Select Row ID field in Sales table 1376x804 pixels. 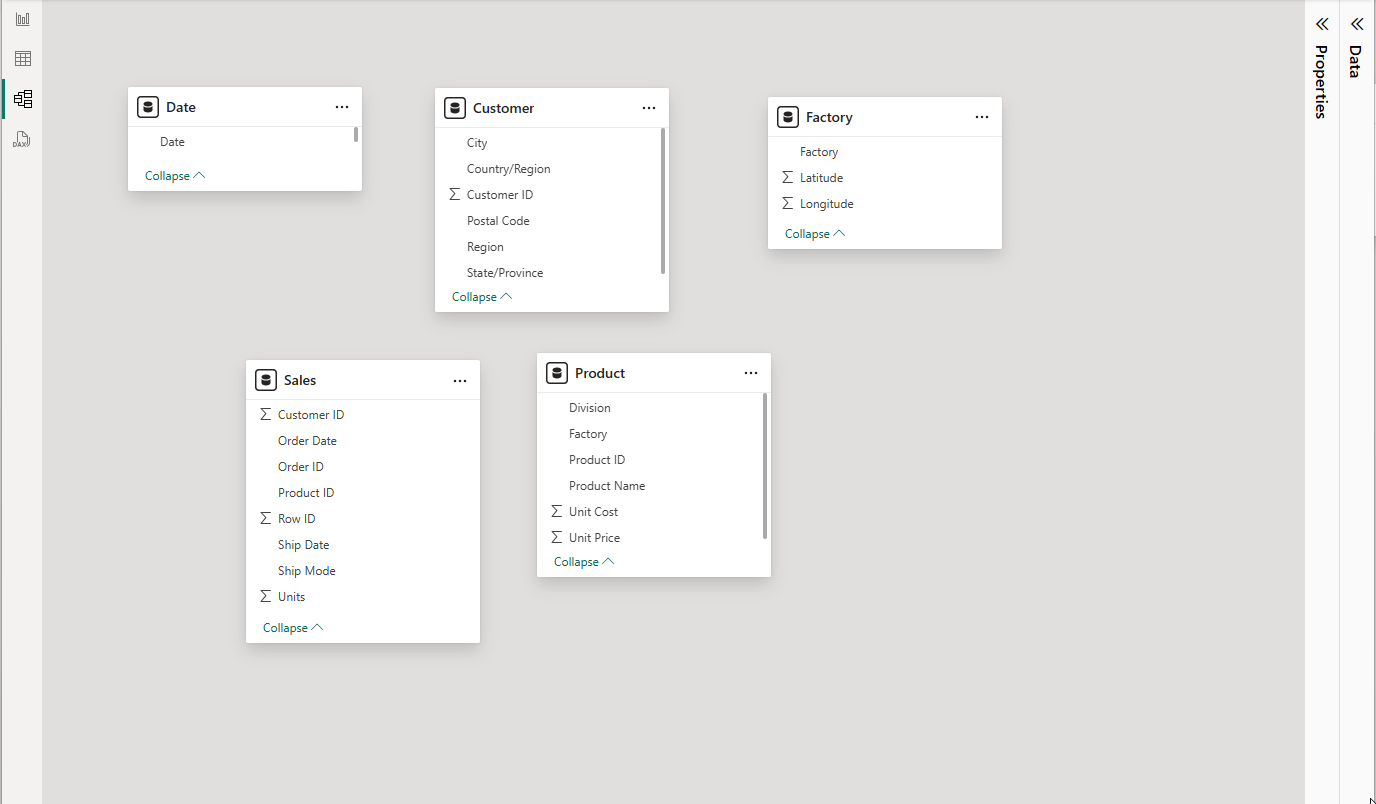(x=363, y=519)
